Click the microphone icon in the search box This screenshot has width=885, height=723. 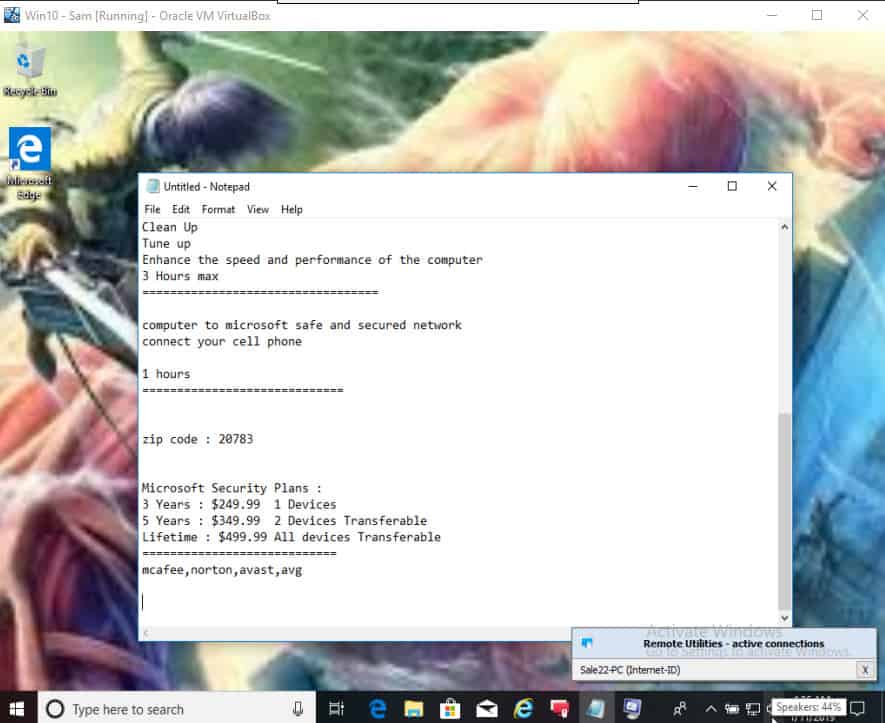pyautogui.click(x=298, y=709)
